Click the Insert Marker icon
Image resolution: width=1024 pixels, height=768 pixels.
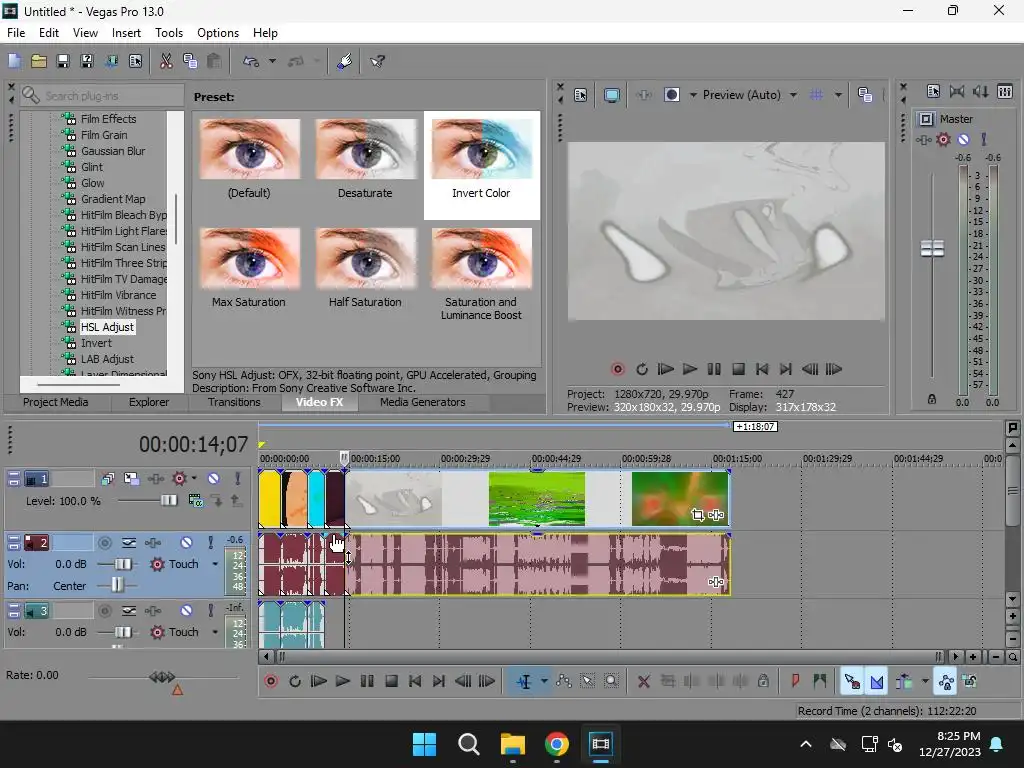click(795, 682)
